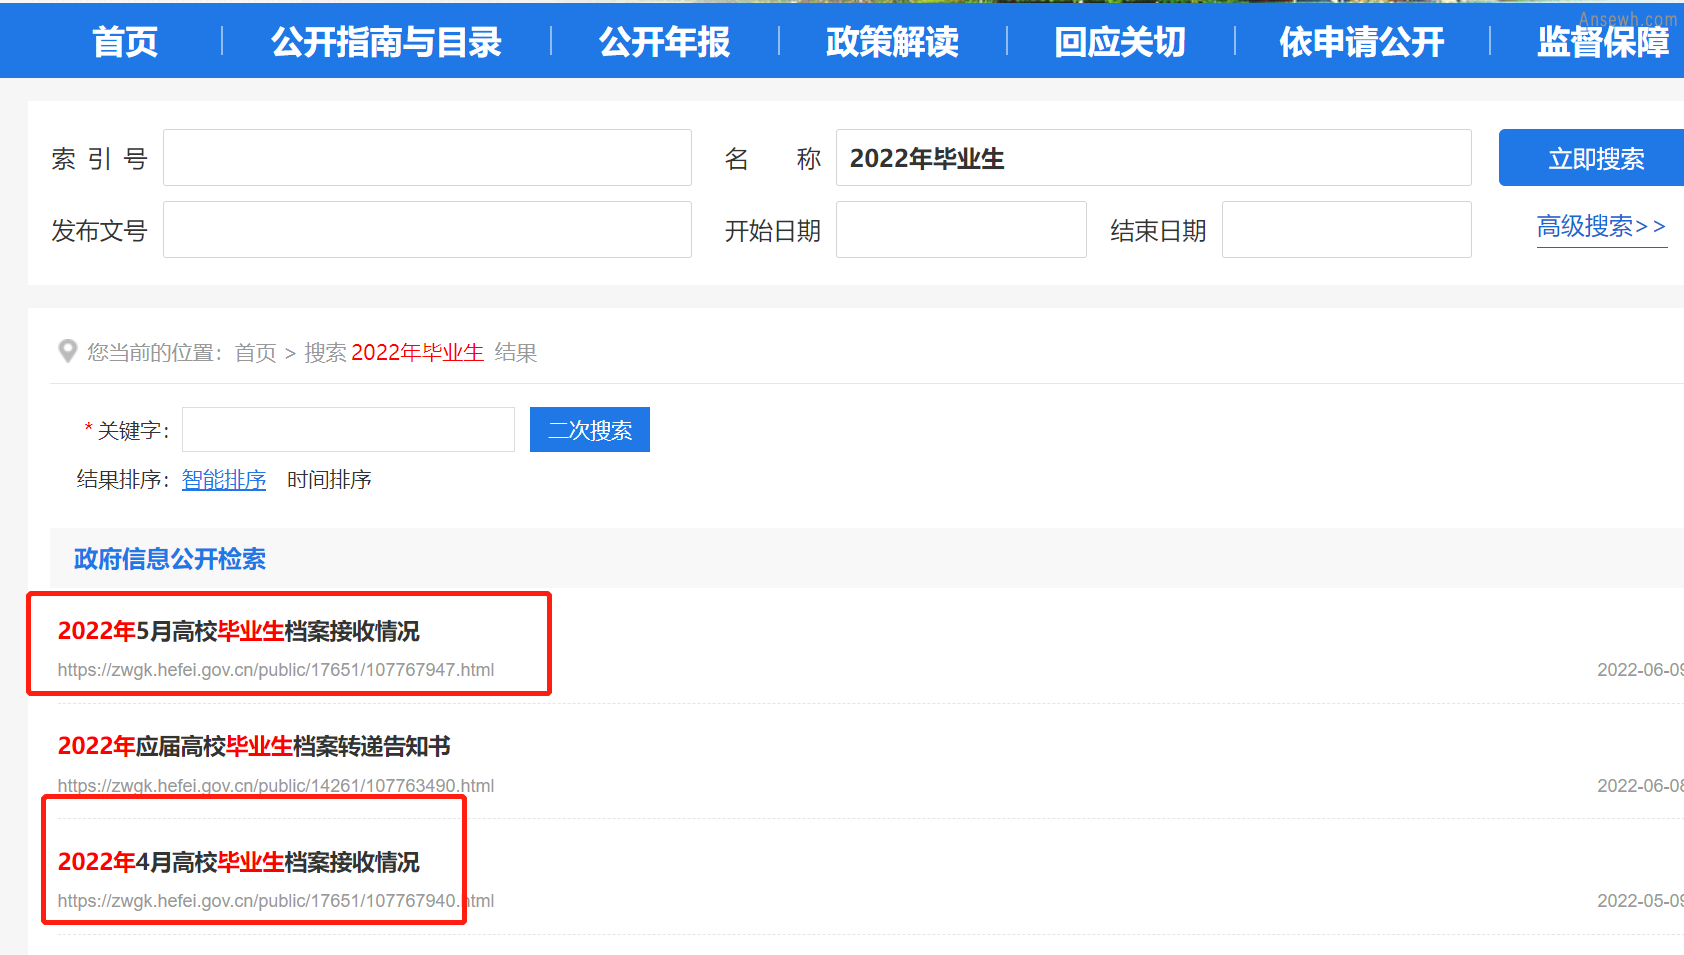1684x955 pixels.
Task: Open the 依申请公开 menu item
Action: point(1362,42)
